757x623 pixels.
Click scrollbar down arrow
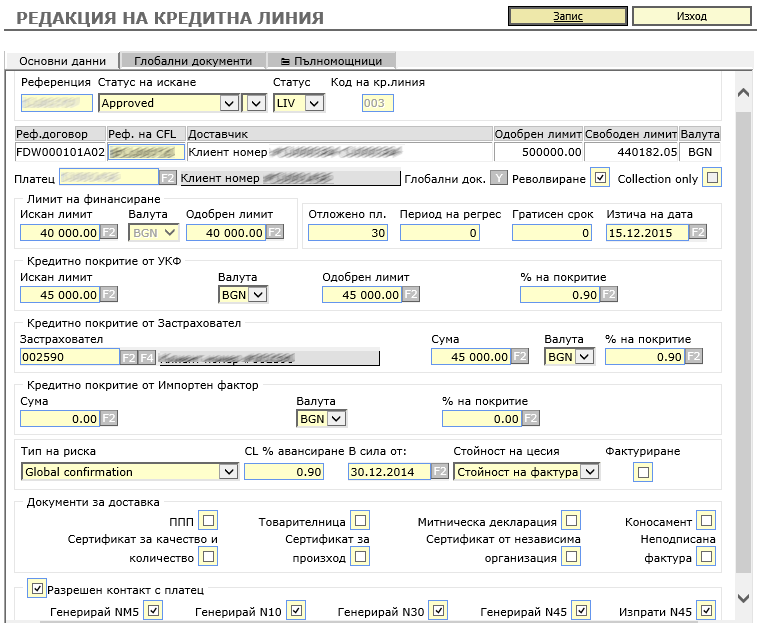744,598
